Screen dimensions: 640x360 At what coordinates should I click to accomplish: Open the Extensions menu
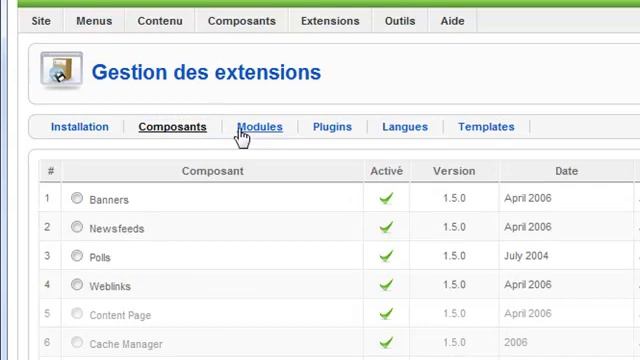(x=330, y=21)
